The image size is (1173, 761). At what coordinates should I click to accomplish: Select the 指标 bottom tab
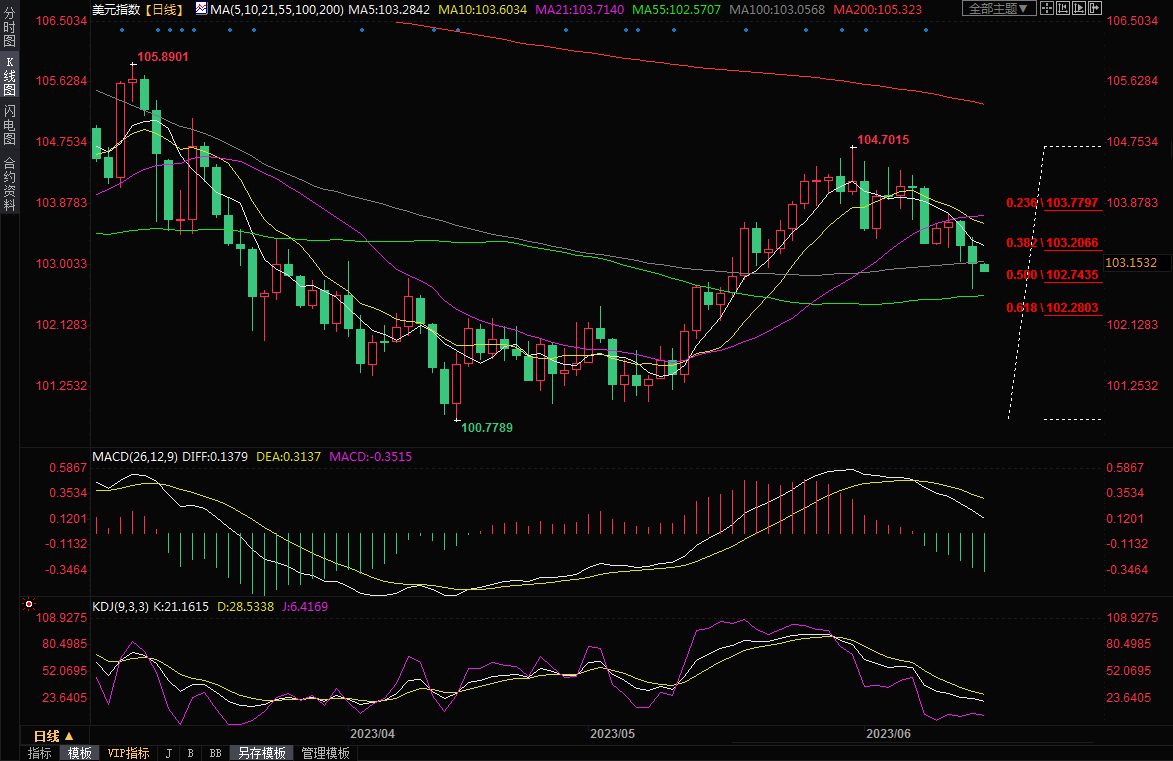(40, 753)
